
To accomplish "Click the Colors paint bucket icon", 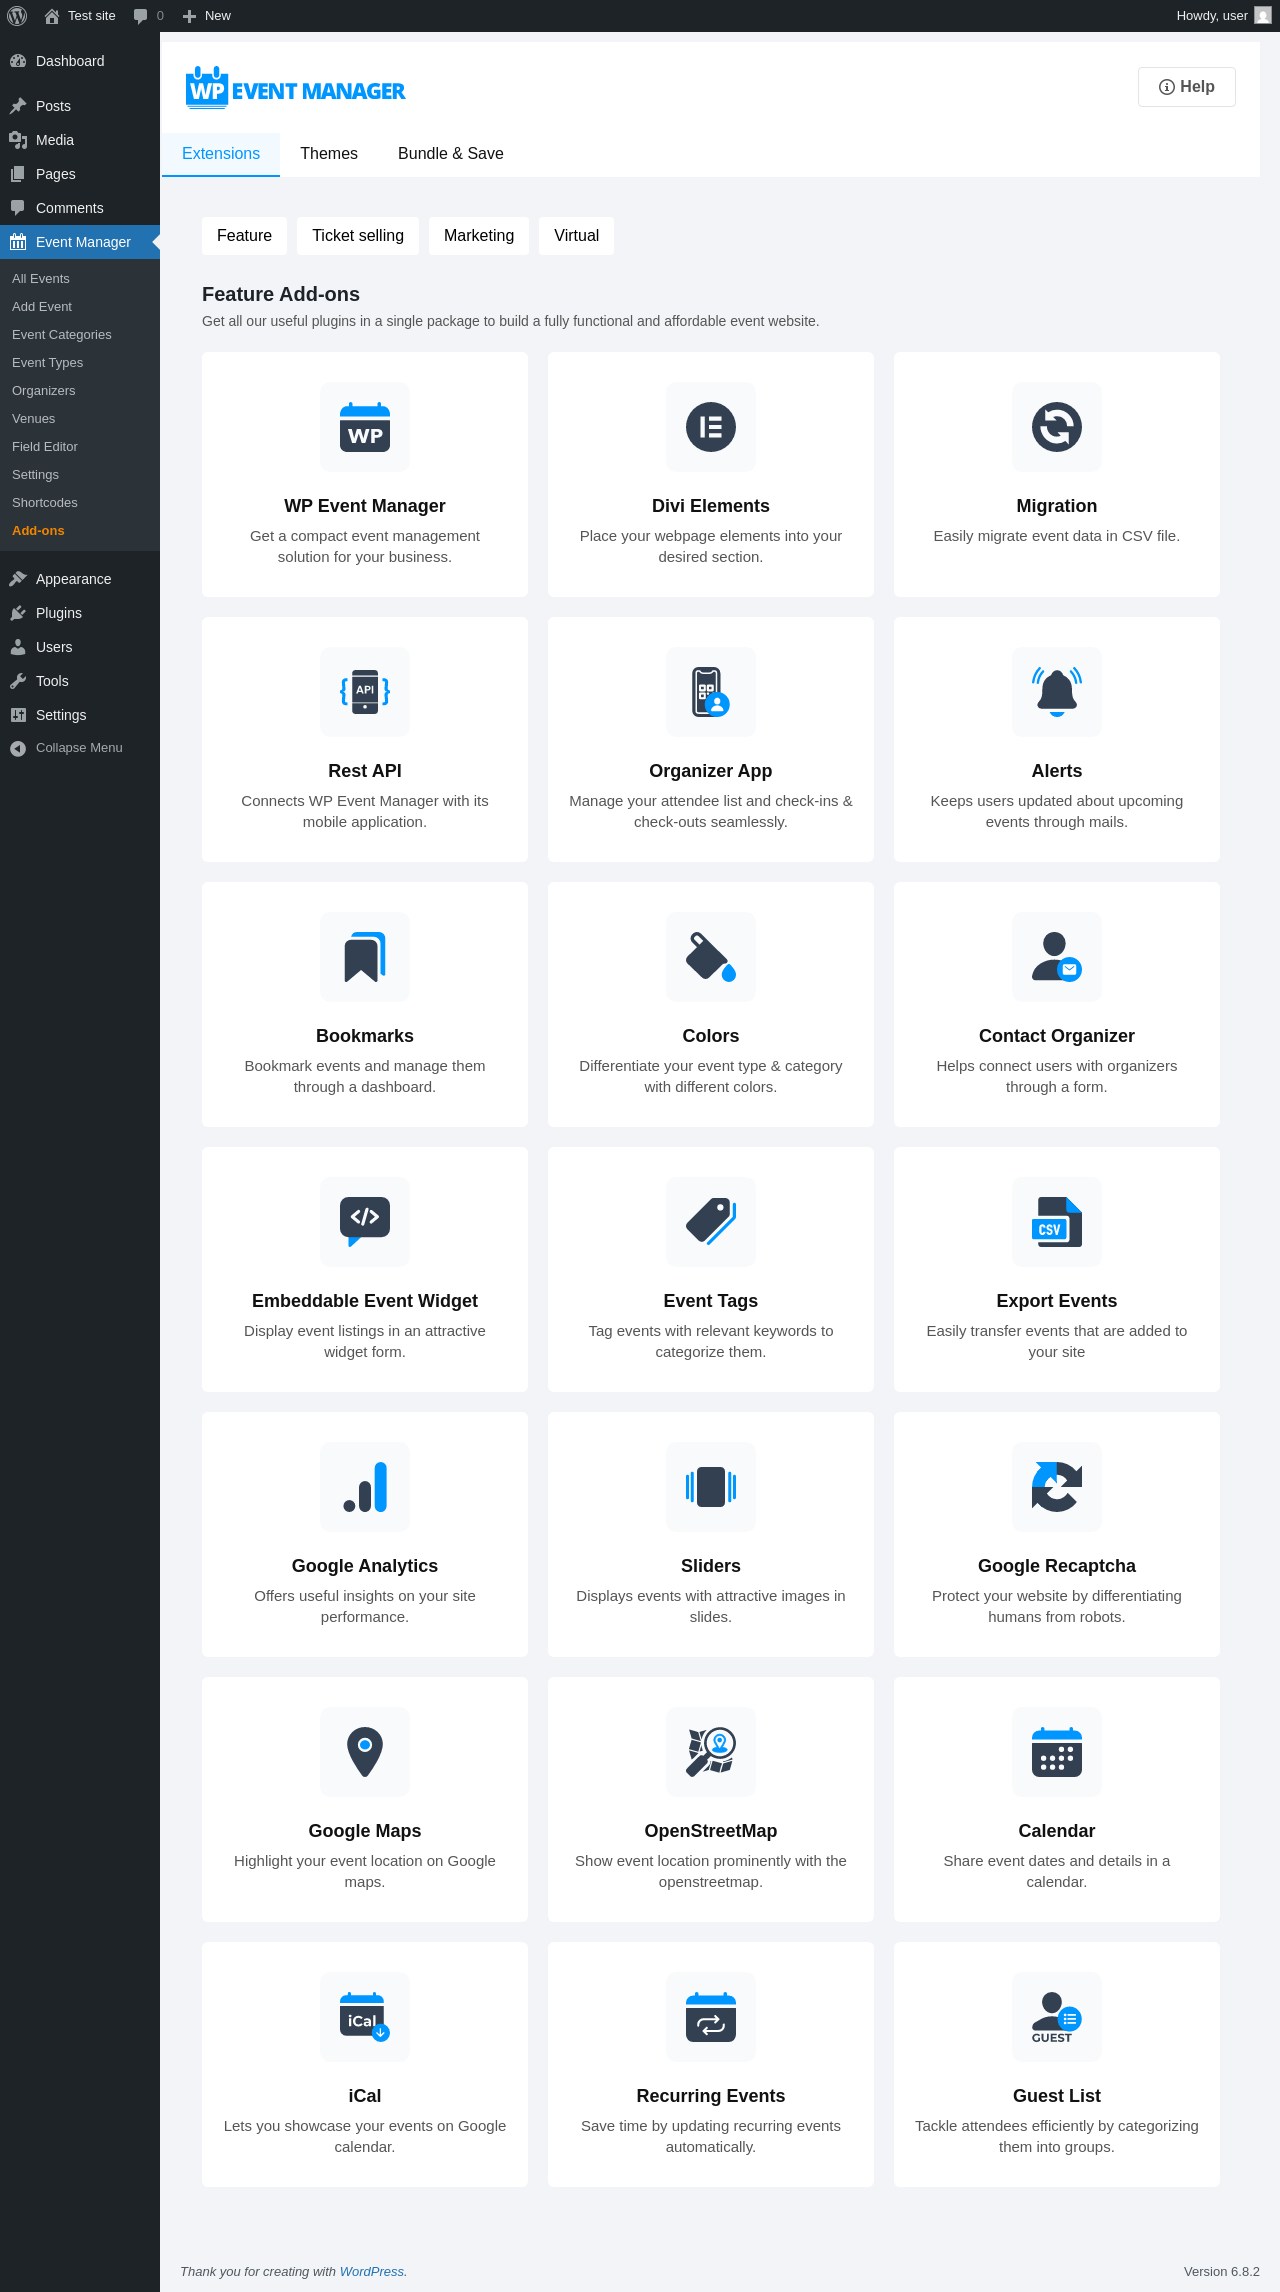I will coord(711,957).
